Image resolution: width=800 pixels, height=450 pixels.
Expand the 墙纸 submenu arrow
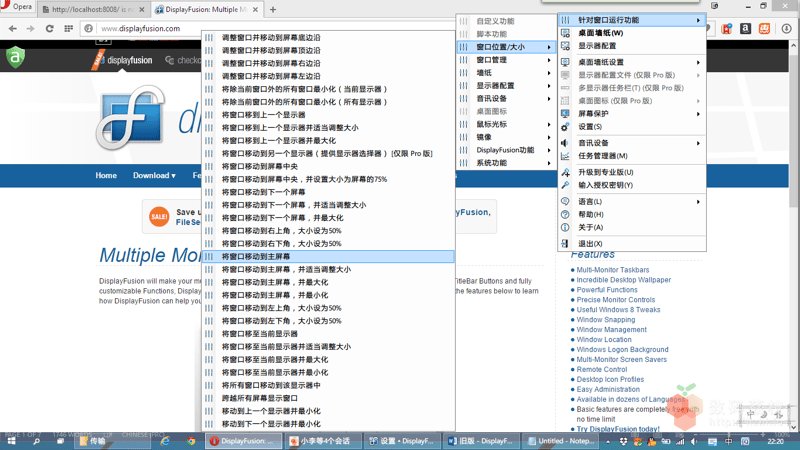click(549, 73)
